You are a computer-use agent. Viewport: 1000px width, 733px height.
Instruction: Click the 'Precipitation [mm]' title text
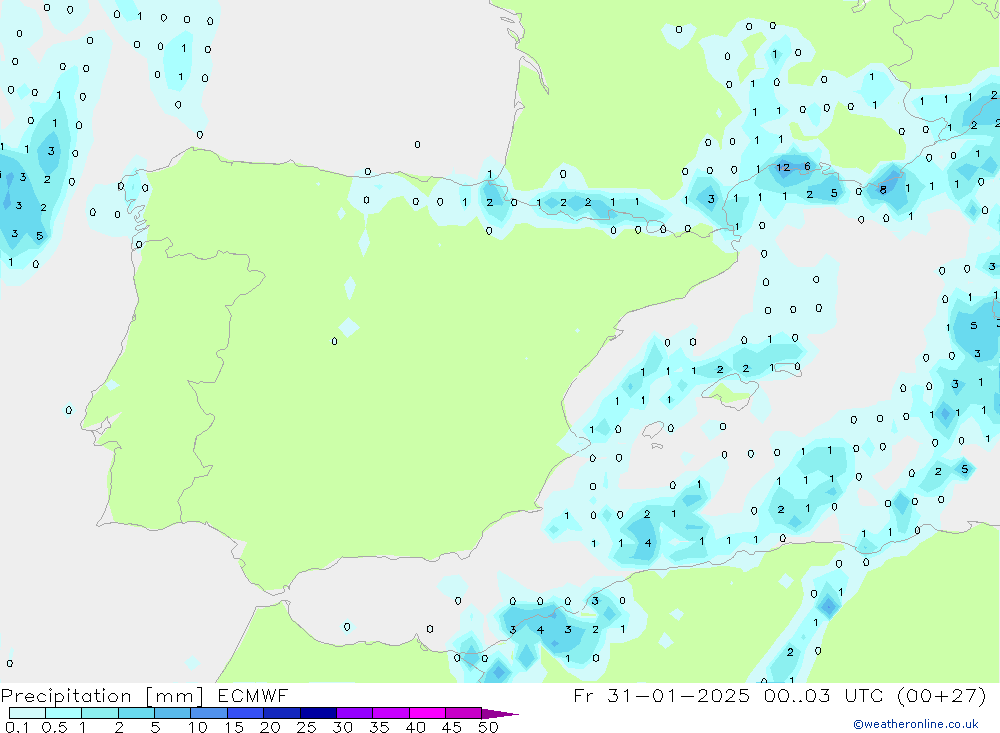coord(102,696)
